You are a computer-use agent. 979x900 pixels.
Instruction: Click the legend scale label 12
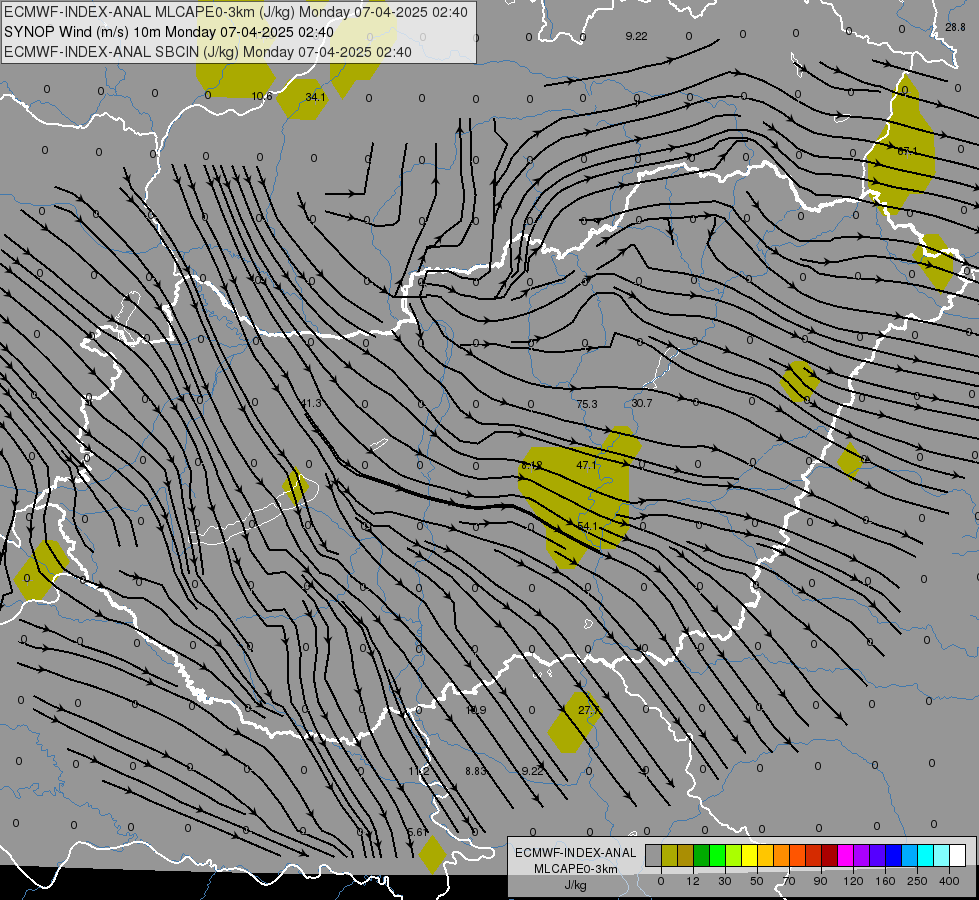click(693, 881)
